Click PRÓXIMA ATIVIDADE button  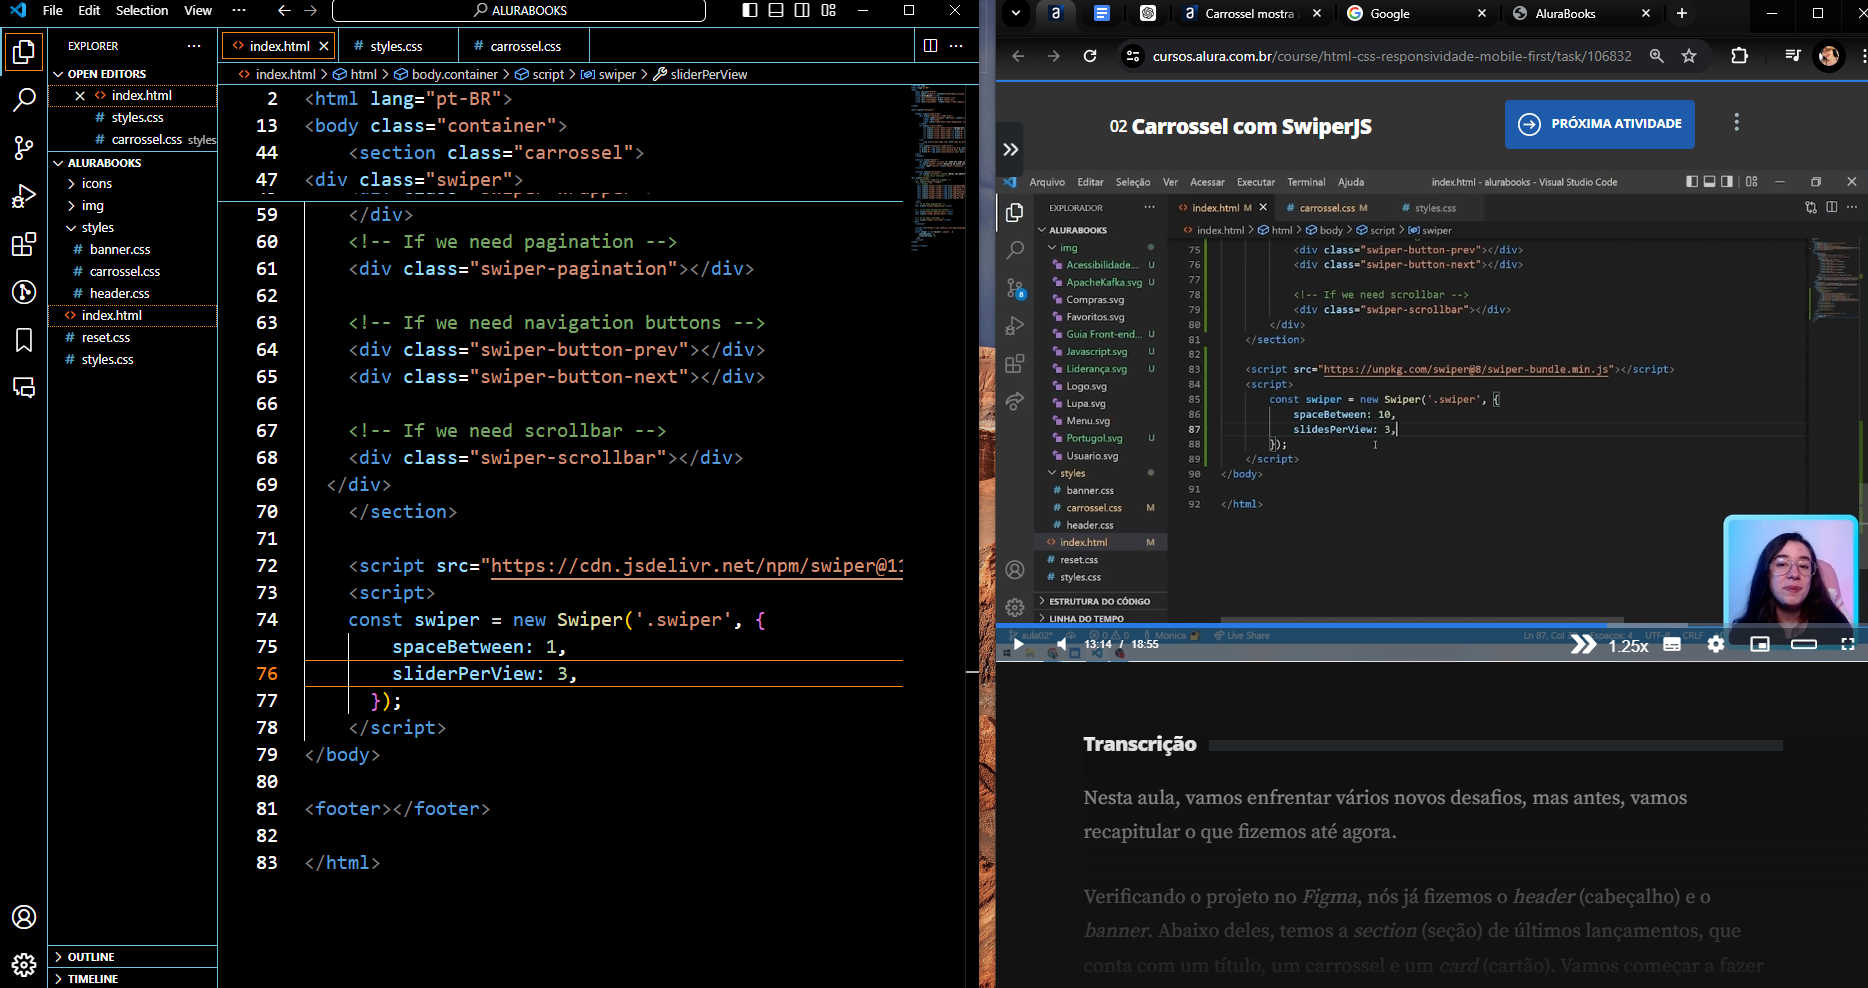(1600, 124)
